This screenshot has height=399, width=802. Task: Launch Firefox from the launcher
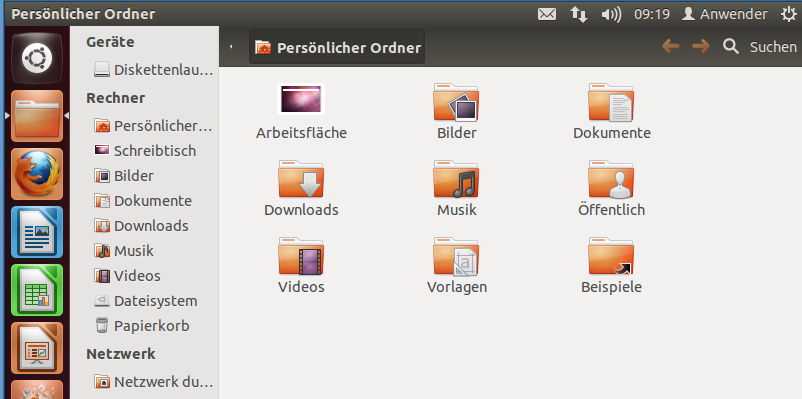[x=37, y=174]
